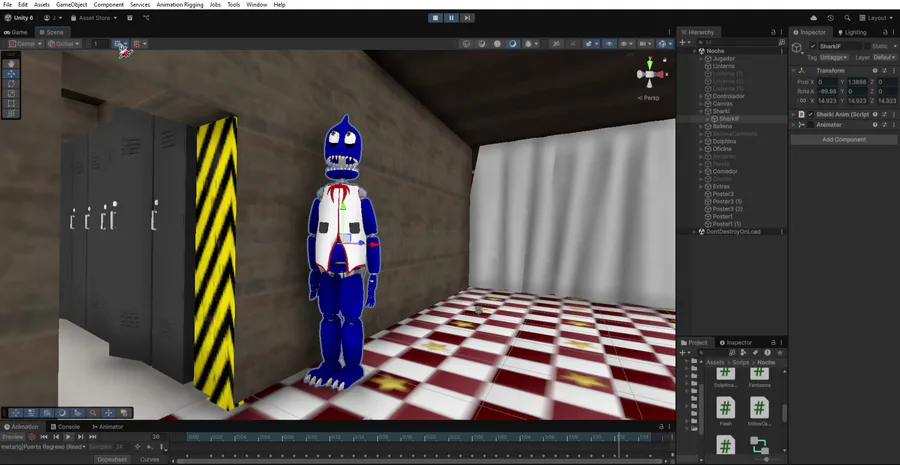The image size is (900, 465).
Task: Click the scene orientation gizmo
Action: 650,74
